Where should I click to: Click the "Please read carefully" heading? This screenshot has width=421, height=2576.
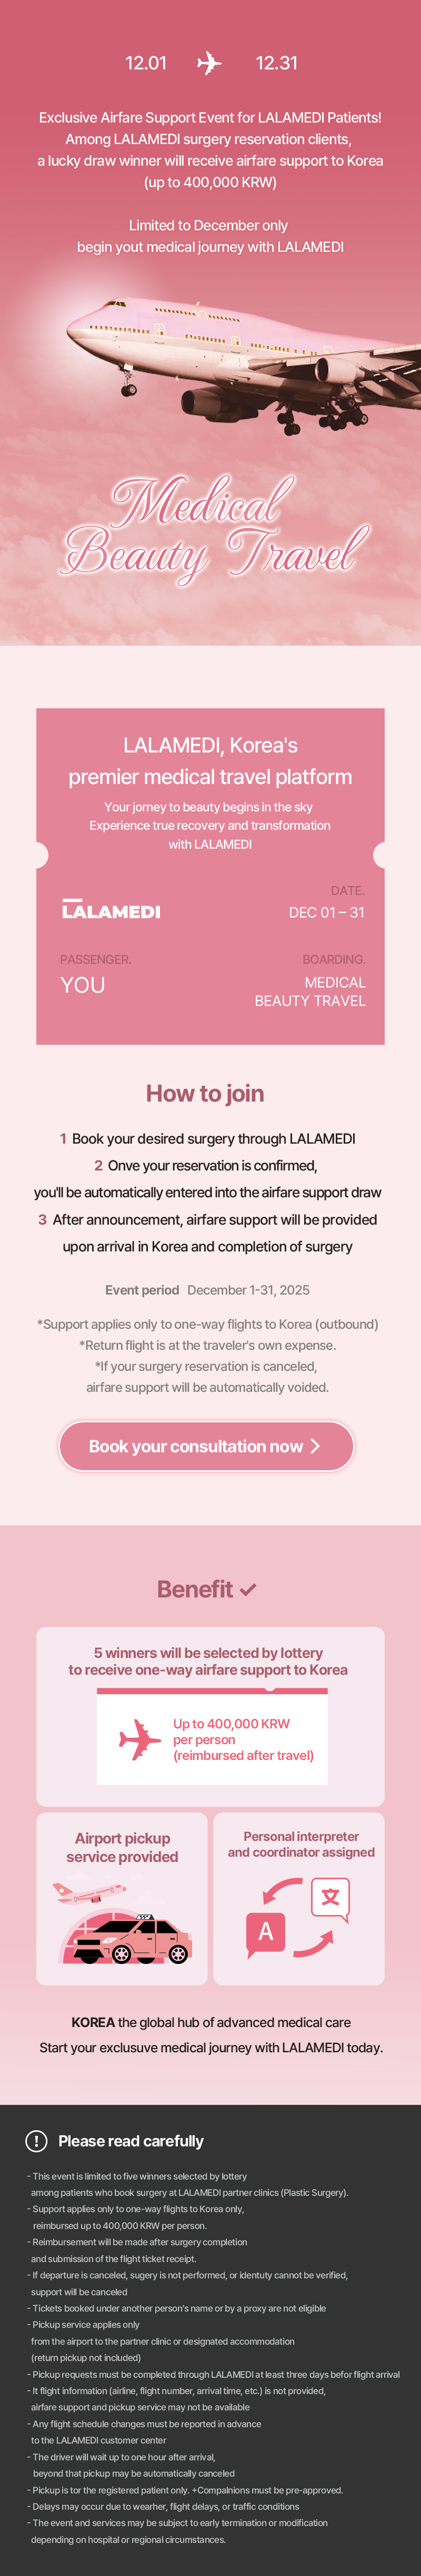click(131, 2141)
